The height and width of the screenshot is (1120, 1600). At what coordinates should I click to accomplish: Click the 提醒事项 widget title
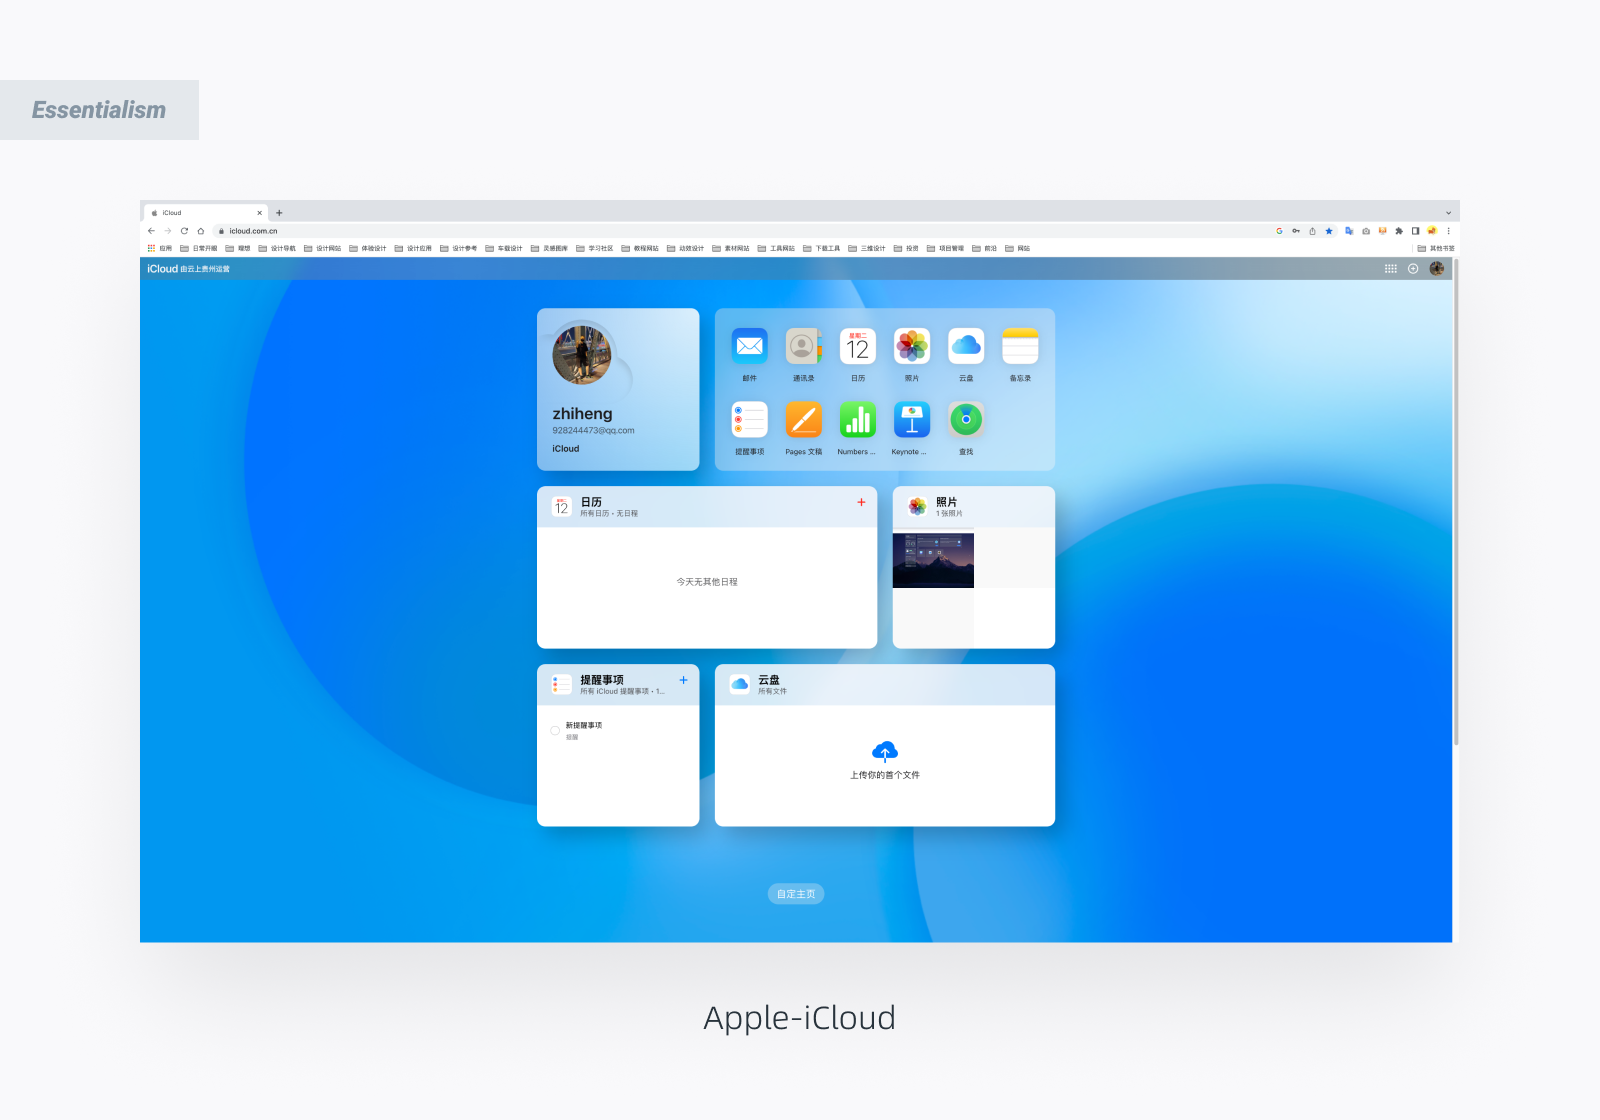click(602, 680)
